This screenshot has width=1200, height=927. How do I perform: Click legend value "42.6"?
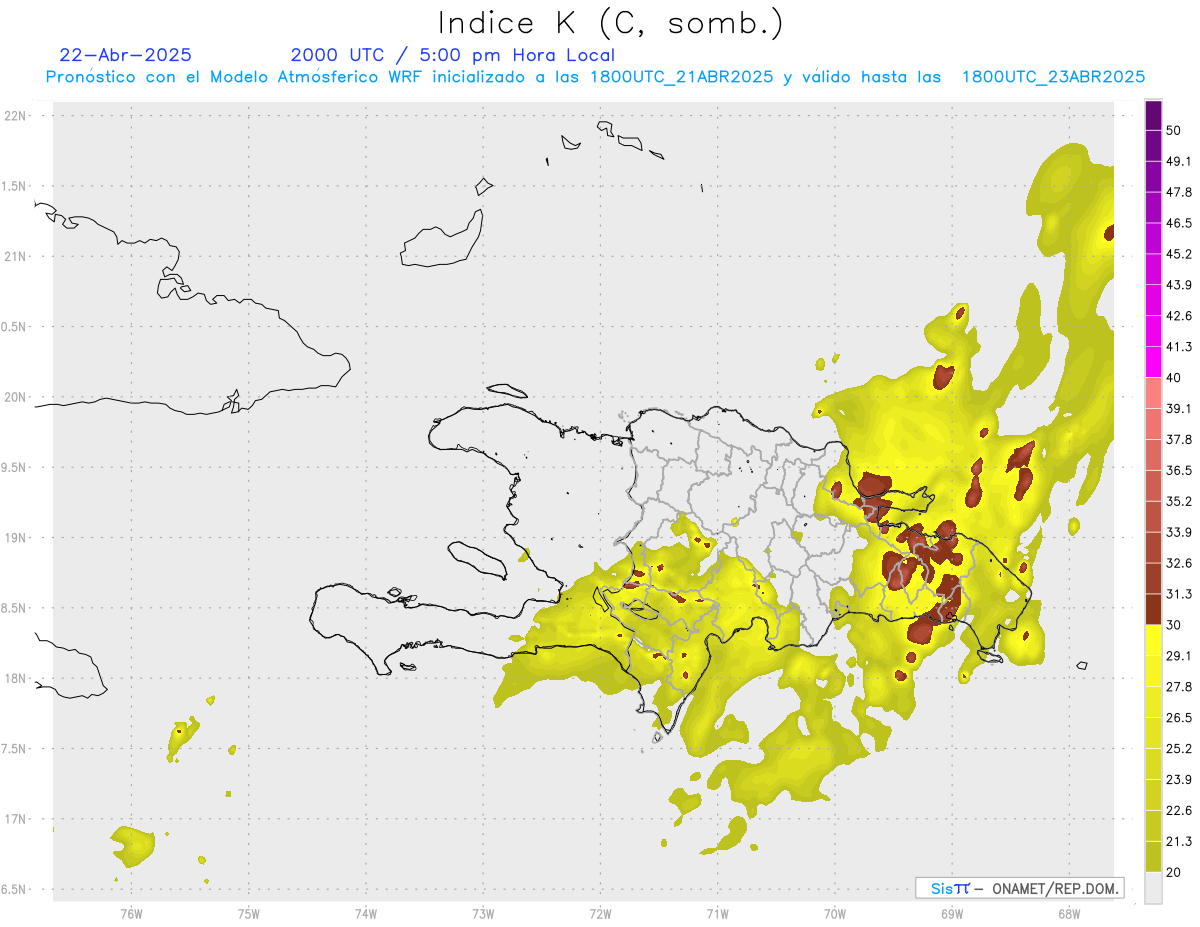click(1179, 316)
